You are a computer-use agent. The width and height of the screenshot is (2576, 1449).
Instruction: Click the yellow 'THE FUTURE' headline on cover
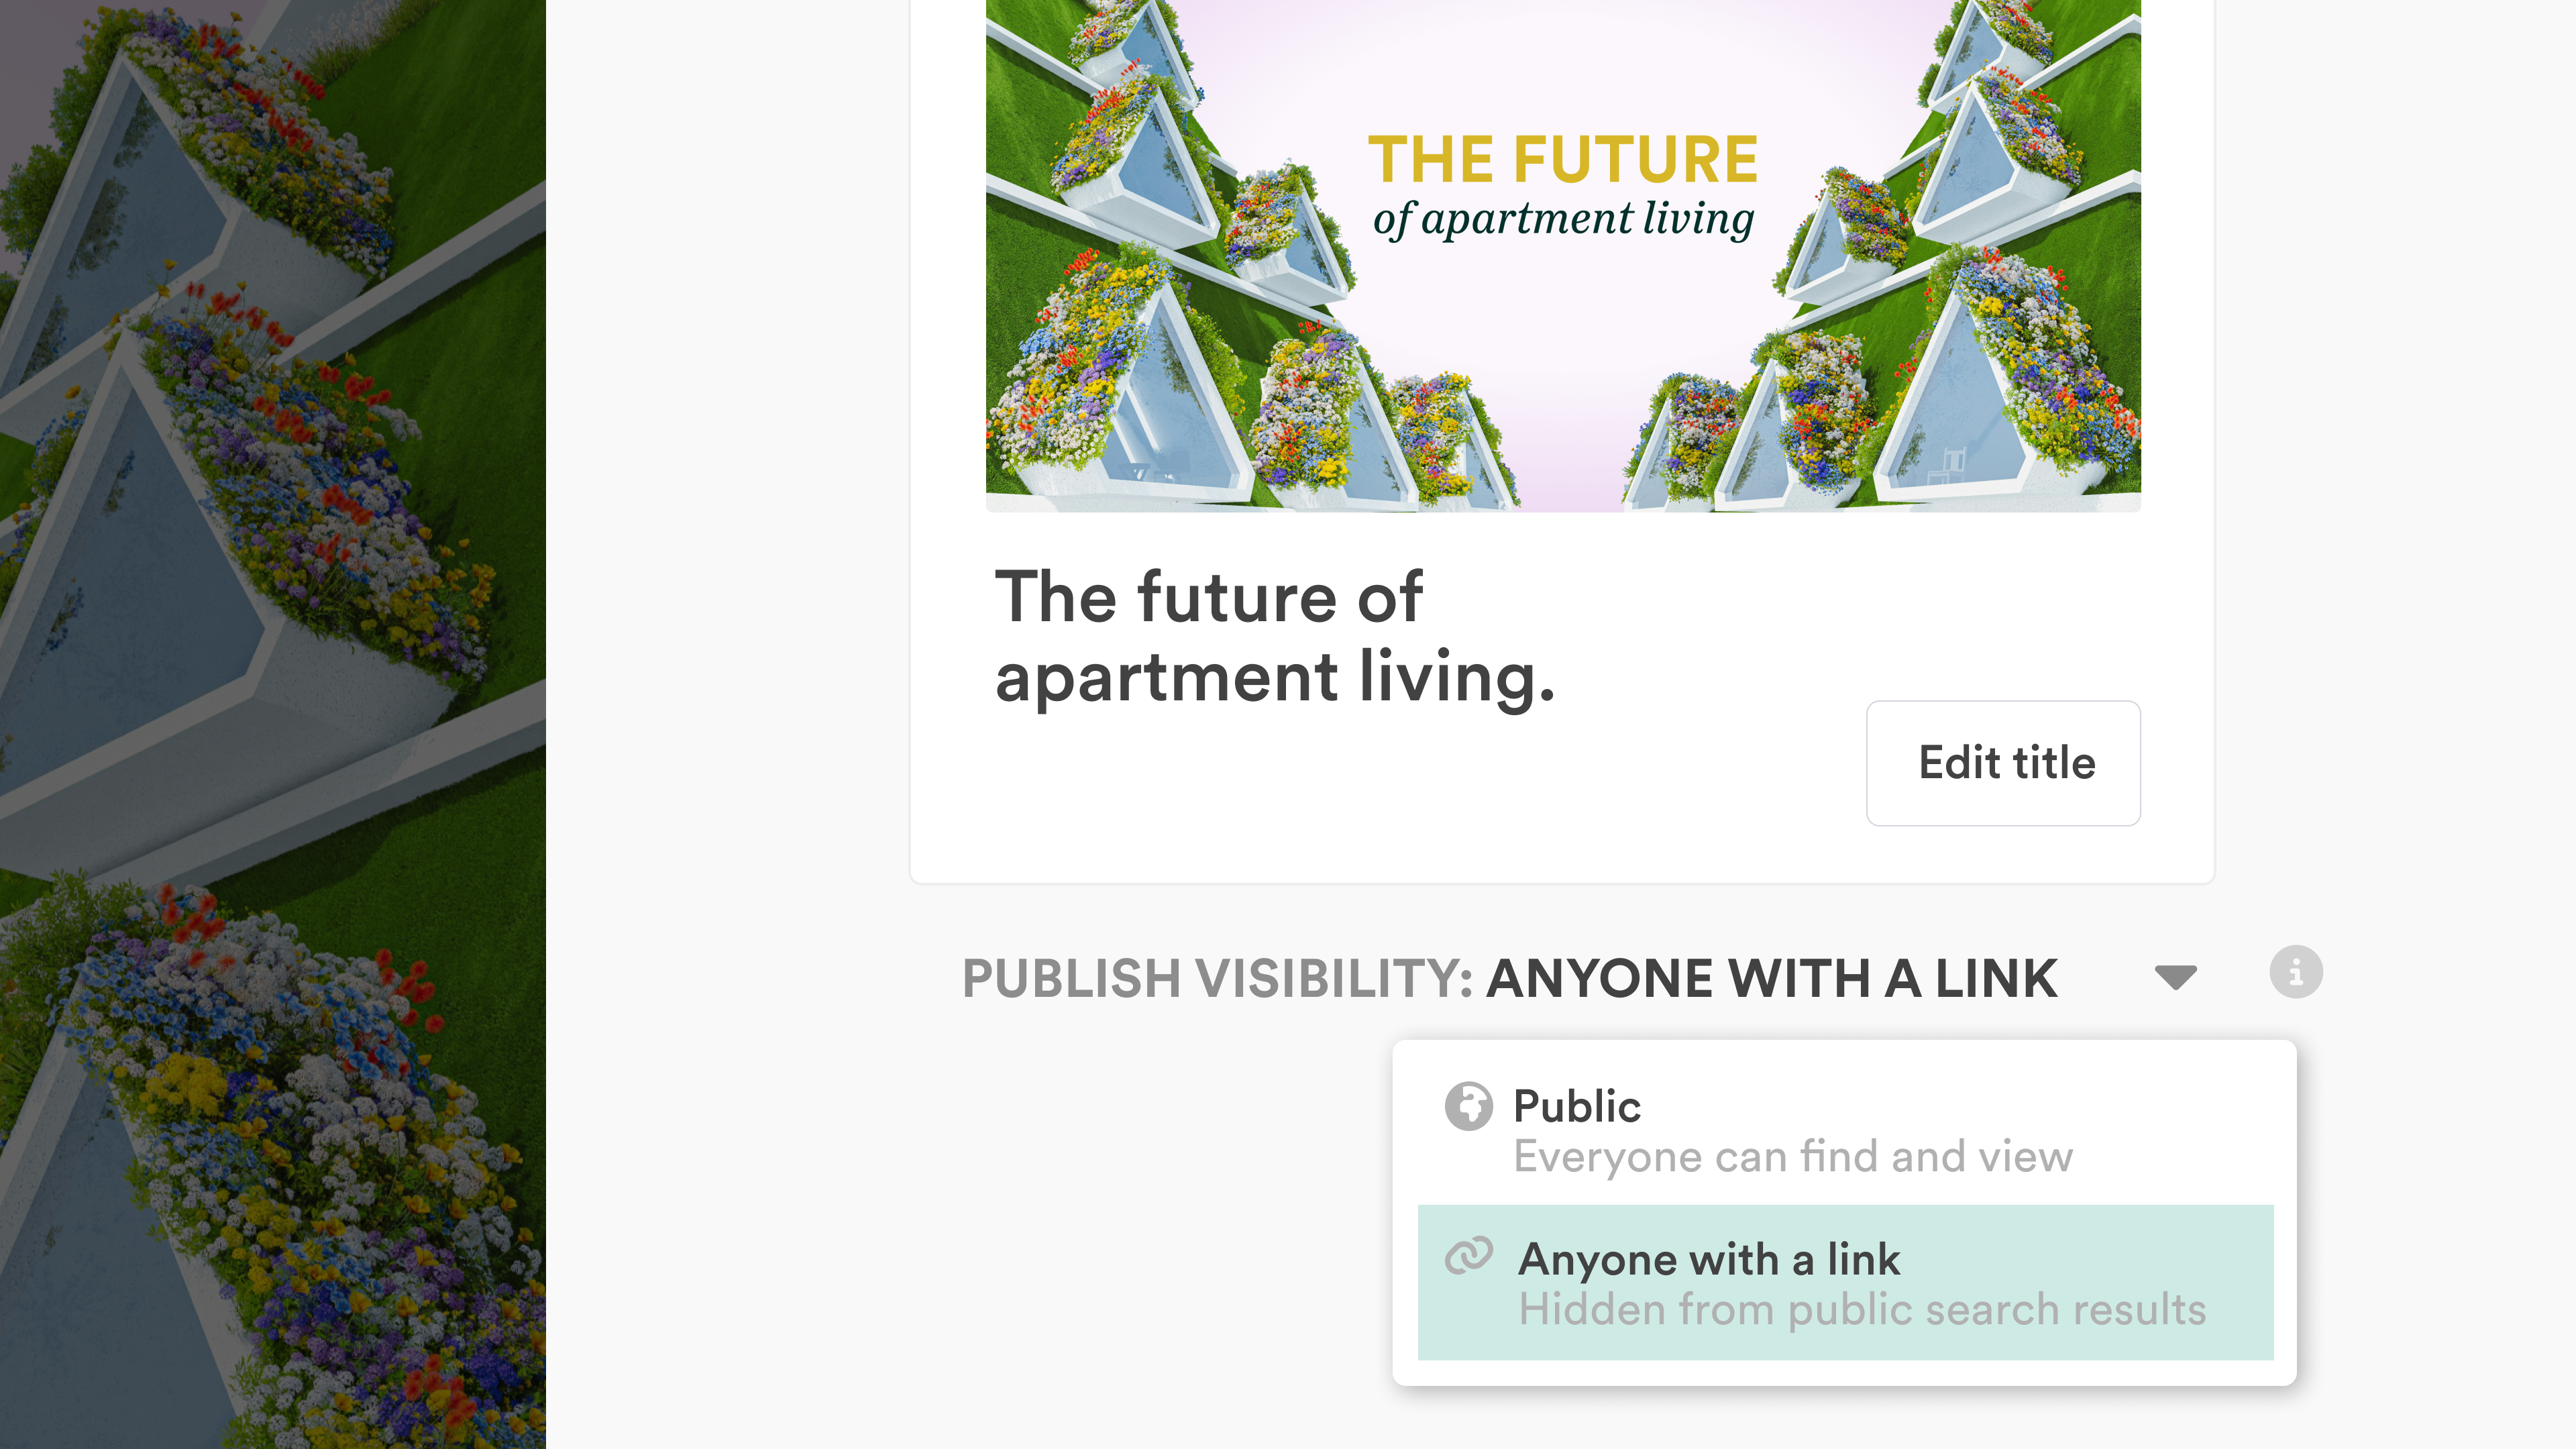(1562, 160)
